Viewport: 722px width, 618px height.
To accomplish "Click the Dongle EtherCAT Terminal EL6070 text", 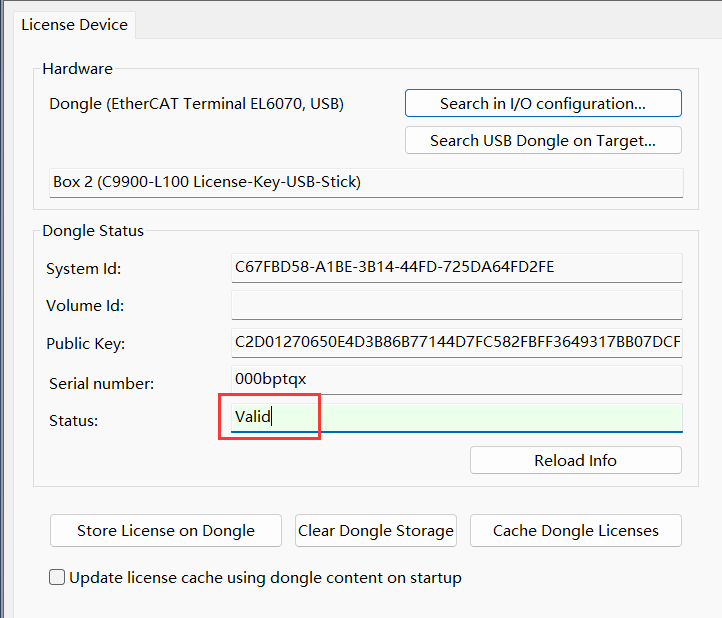I will pyautogui.click(x=197, y=104).
